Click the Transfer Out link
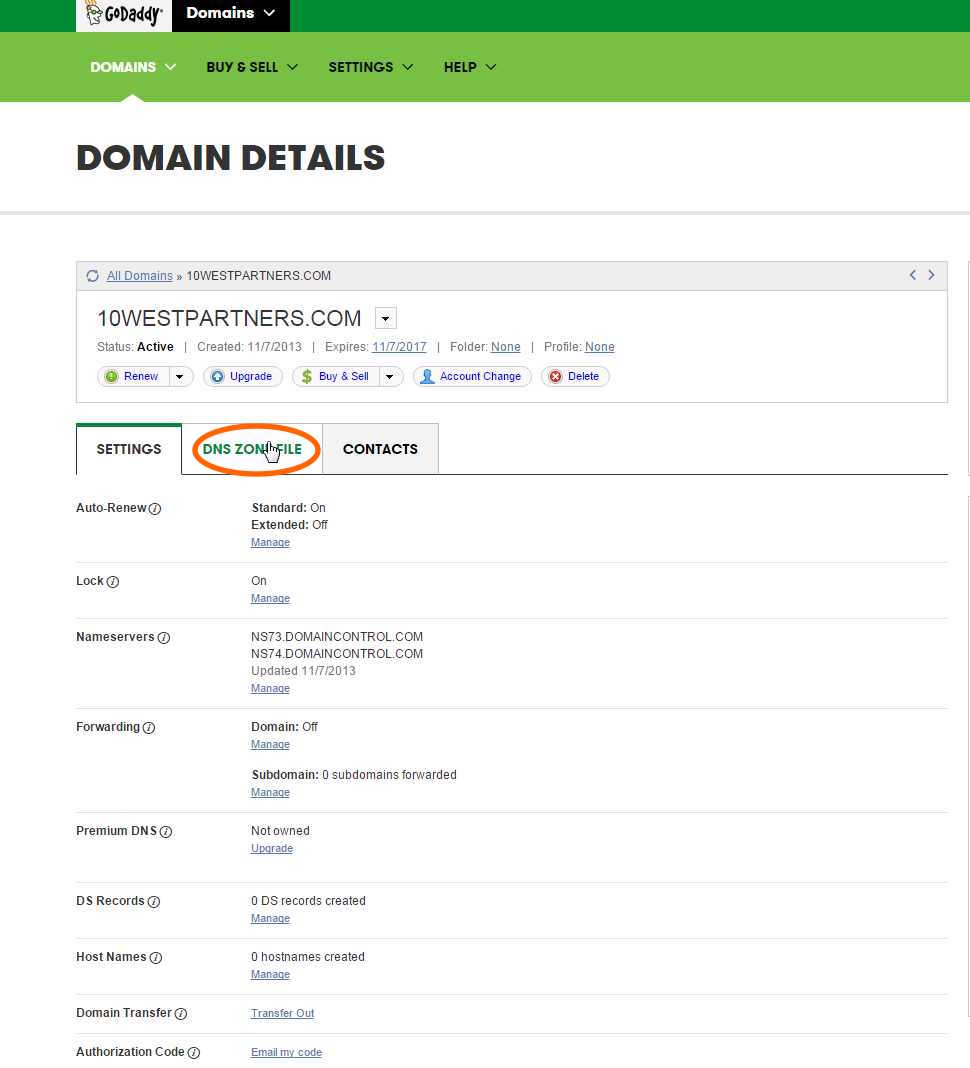 point(282,1013)
